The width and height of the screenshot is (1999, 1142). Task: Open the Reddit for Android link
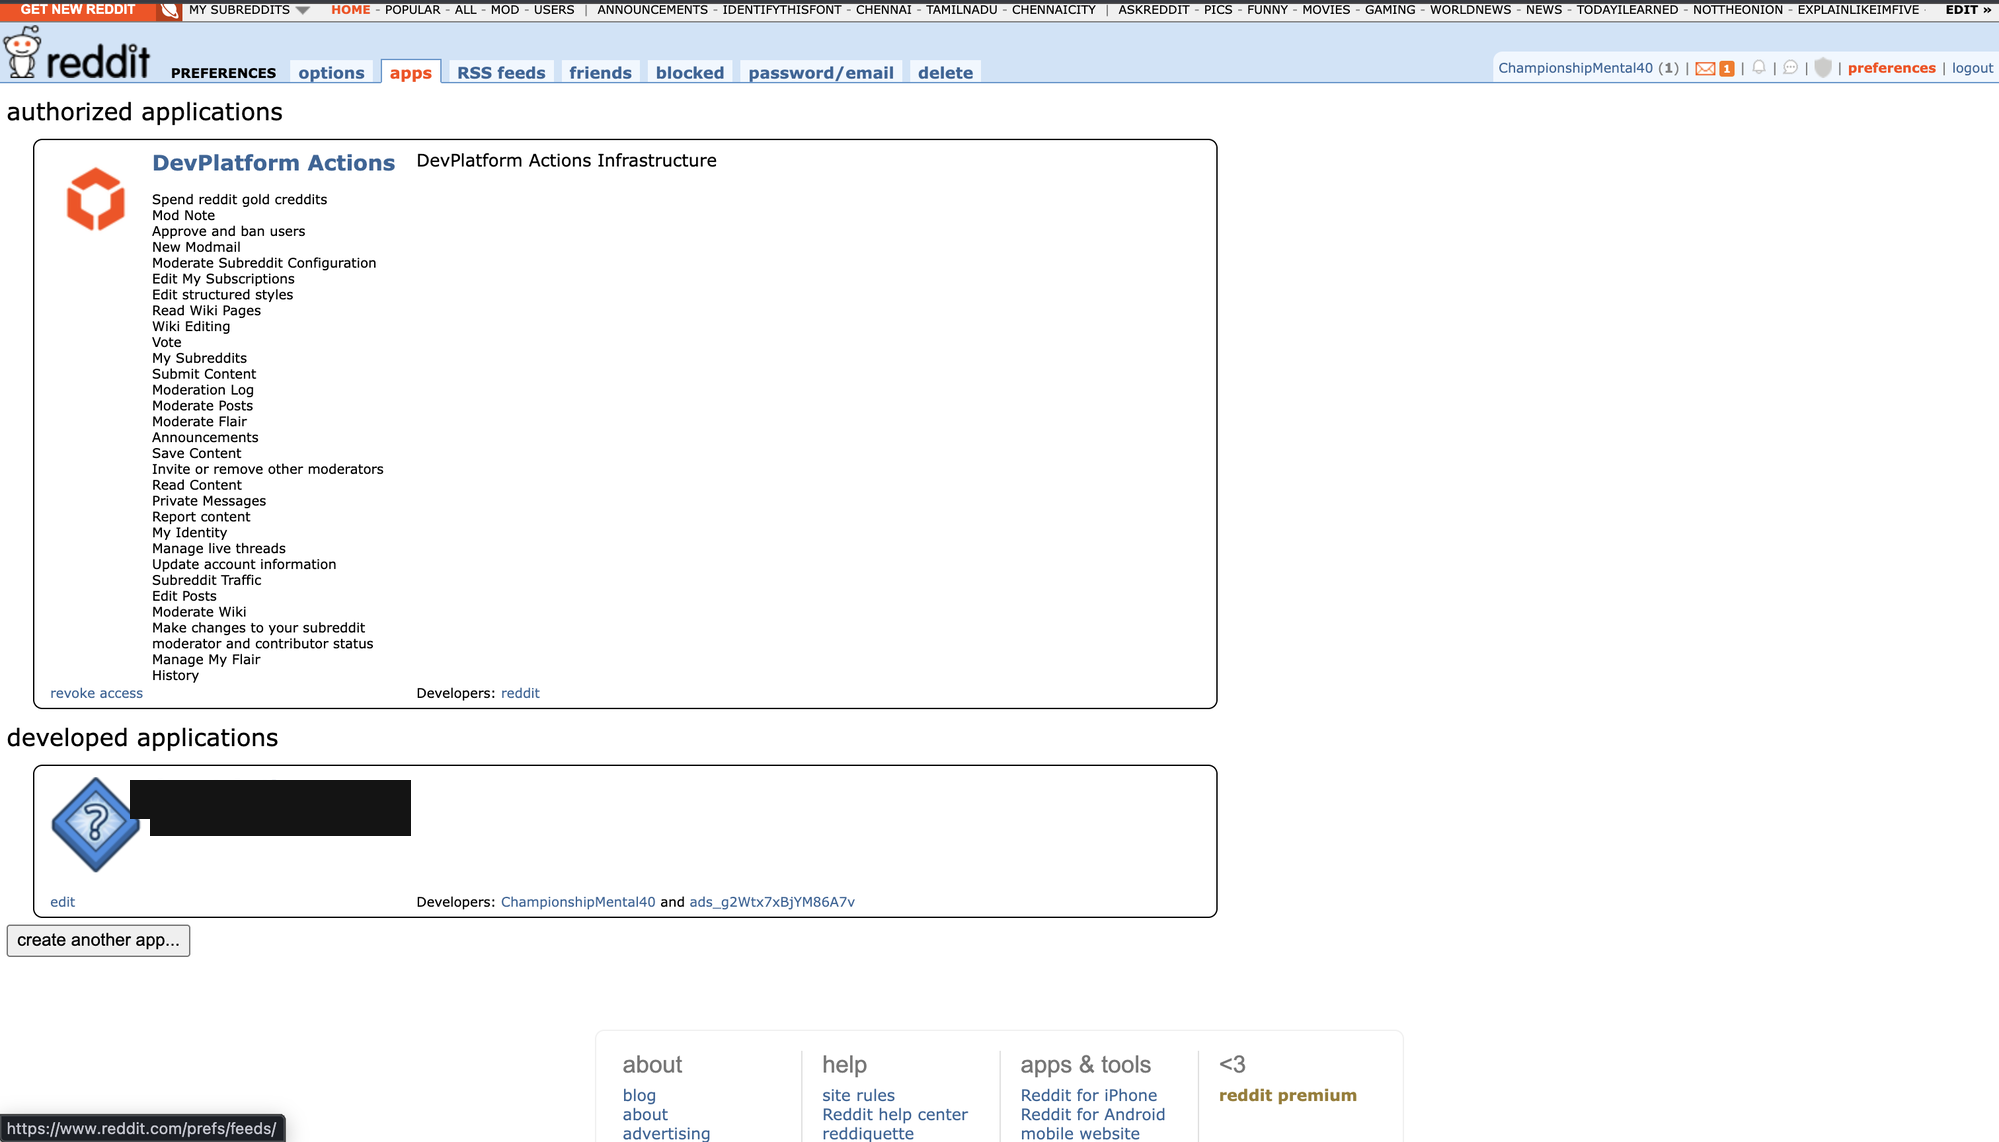coord(1092,1115)
